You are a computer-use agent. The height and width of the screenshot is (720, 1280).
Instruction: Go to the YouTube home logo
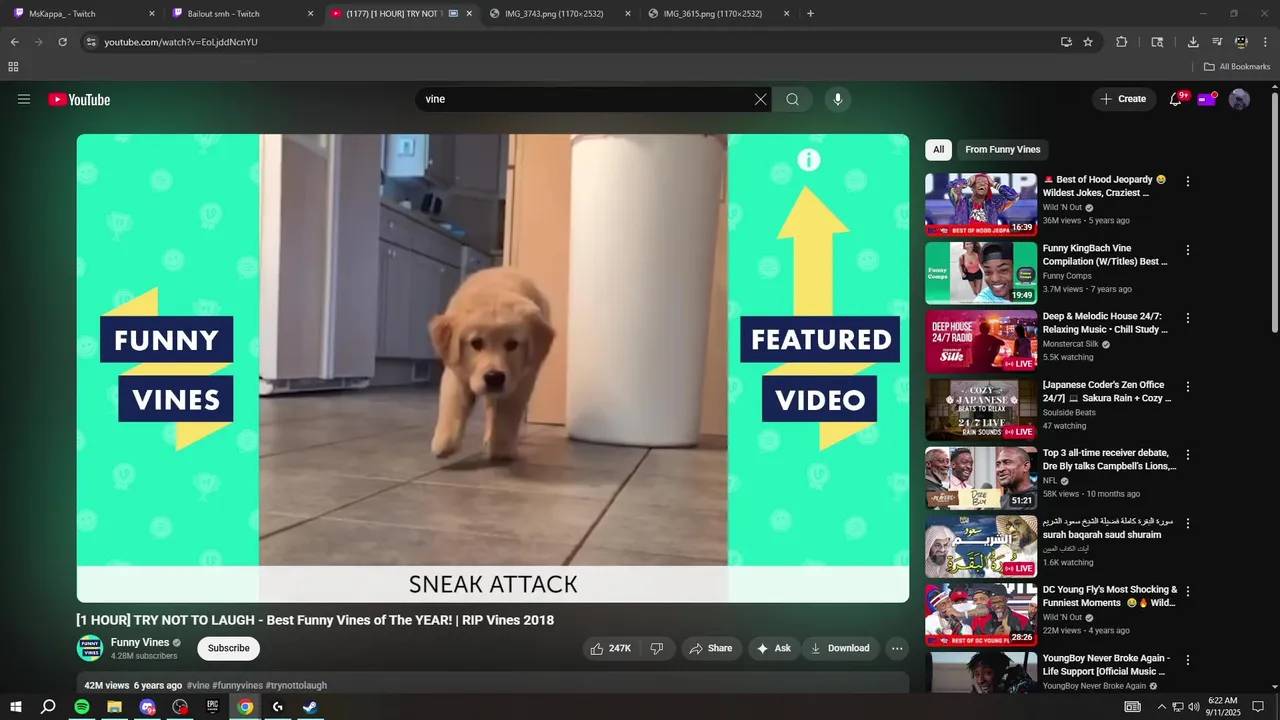(79, 99)
